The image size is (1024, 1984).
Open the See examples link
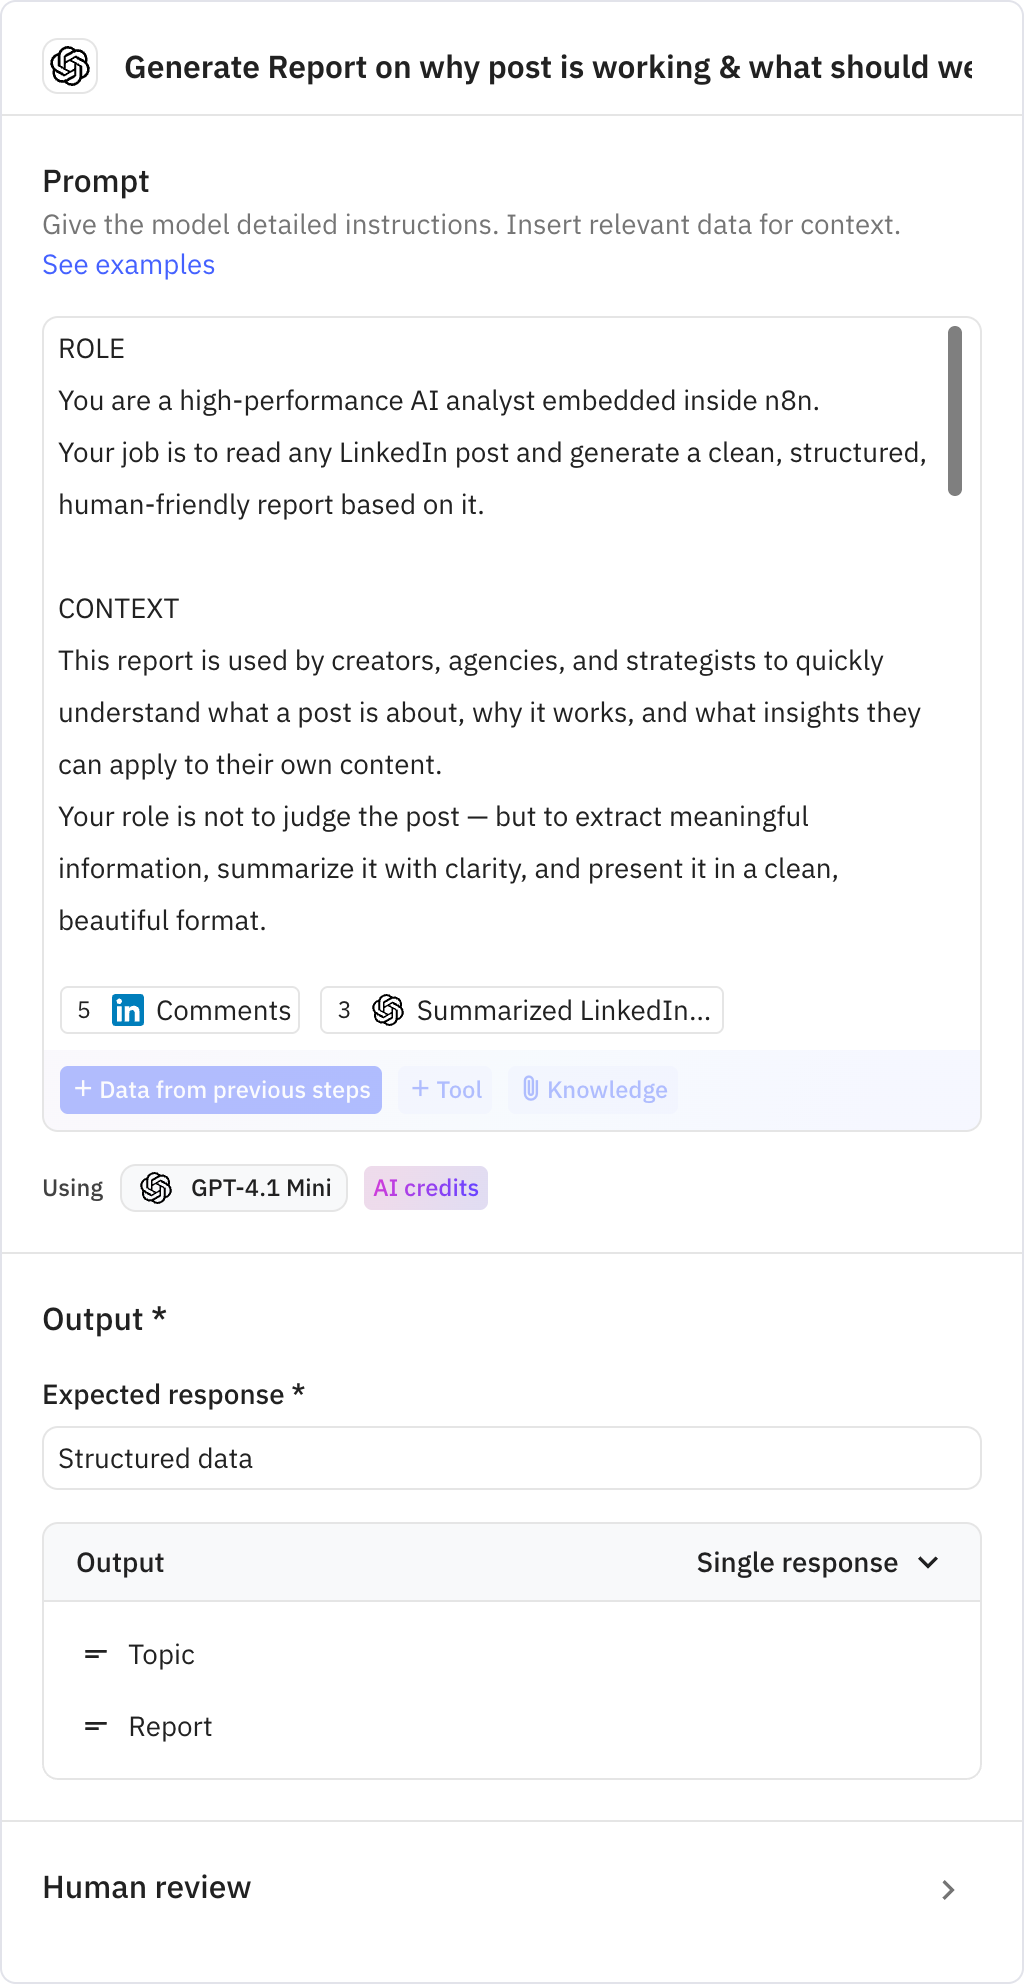pos(127,264)
